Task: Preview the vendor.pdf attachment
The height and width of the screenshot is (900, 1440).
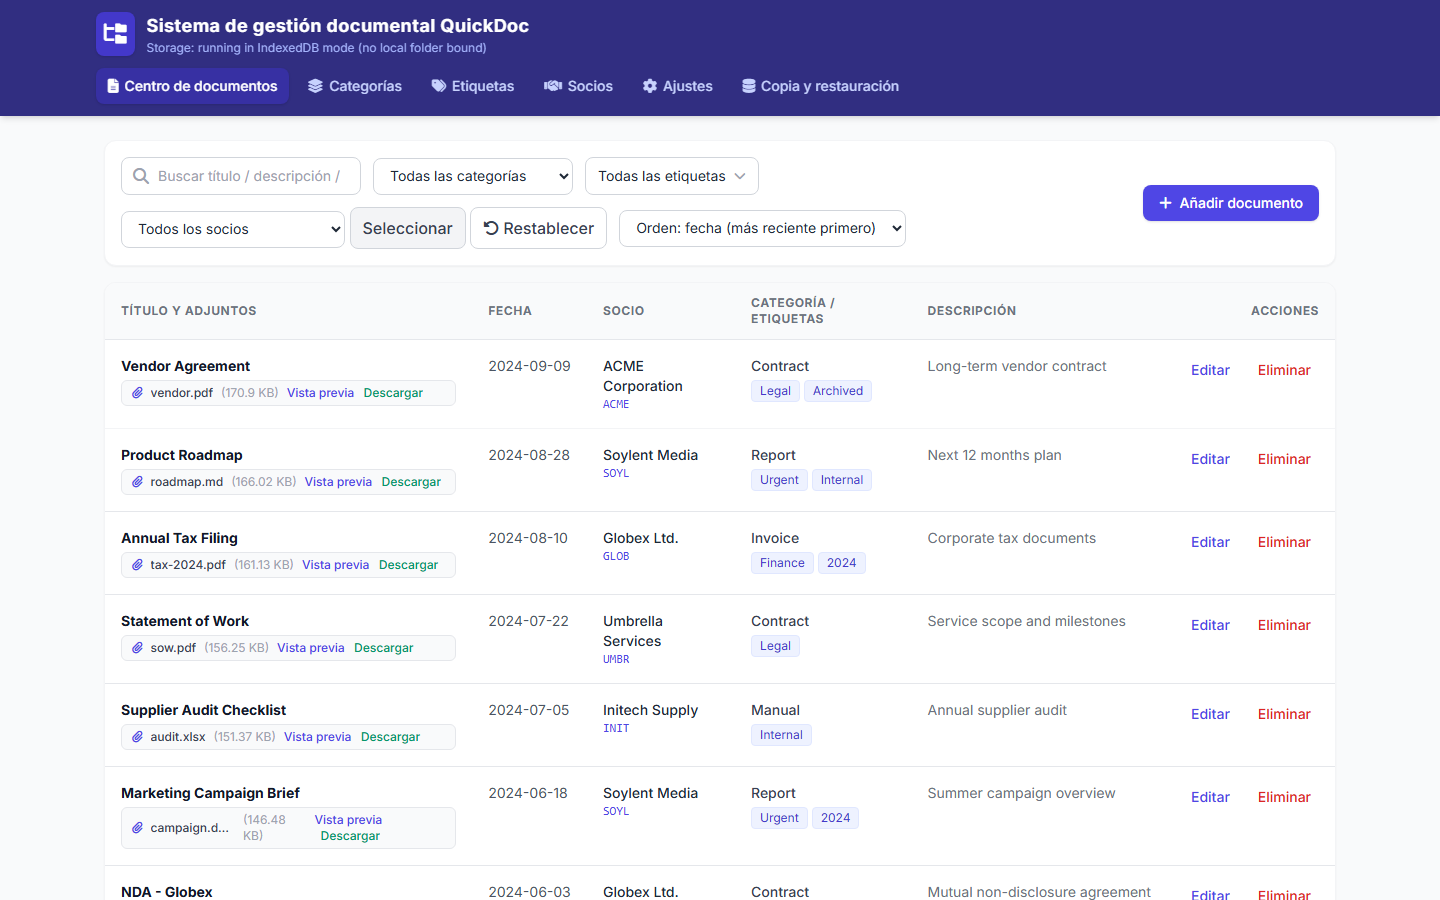Action: 320,393
